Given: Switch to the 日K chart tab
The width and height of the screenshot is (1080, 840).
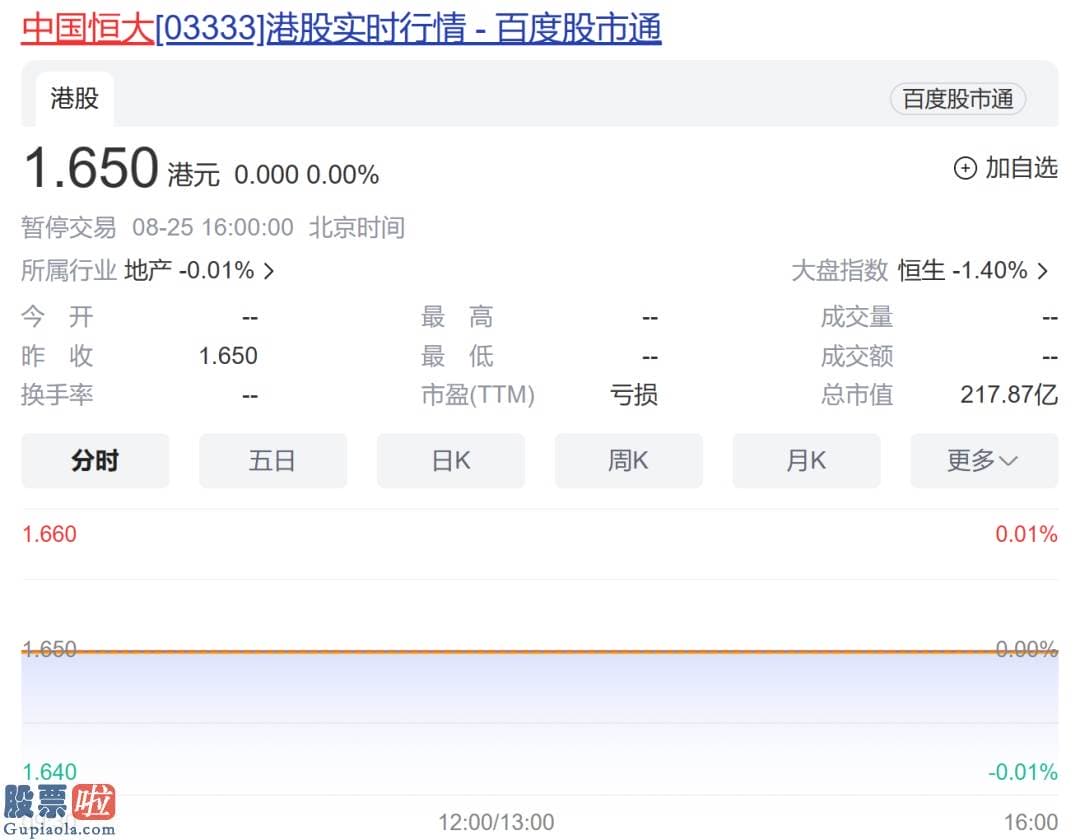Looking at the screenshot, I should click(x=450, y=461).
